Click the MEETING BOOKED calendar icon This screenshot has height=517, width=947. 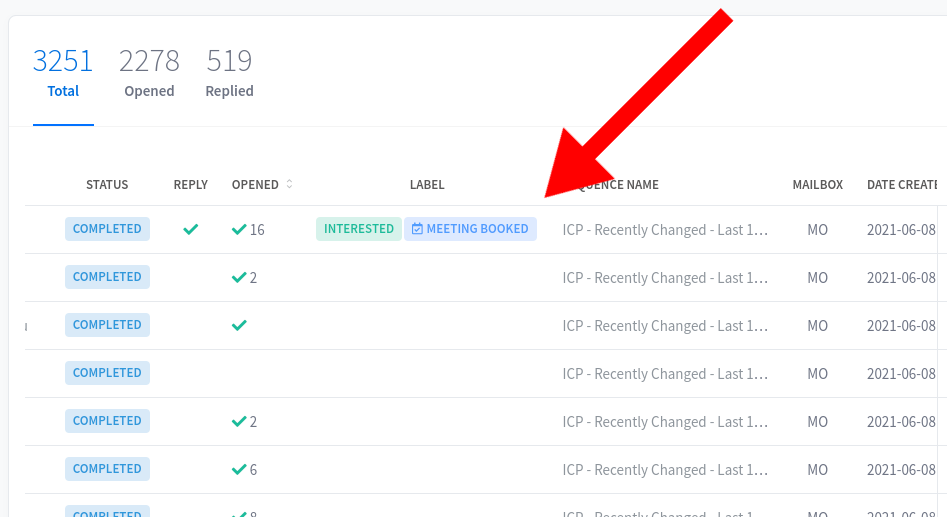pos(417,229)
